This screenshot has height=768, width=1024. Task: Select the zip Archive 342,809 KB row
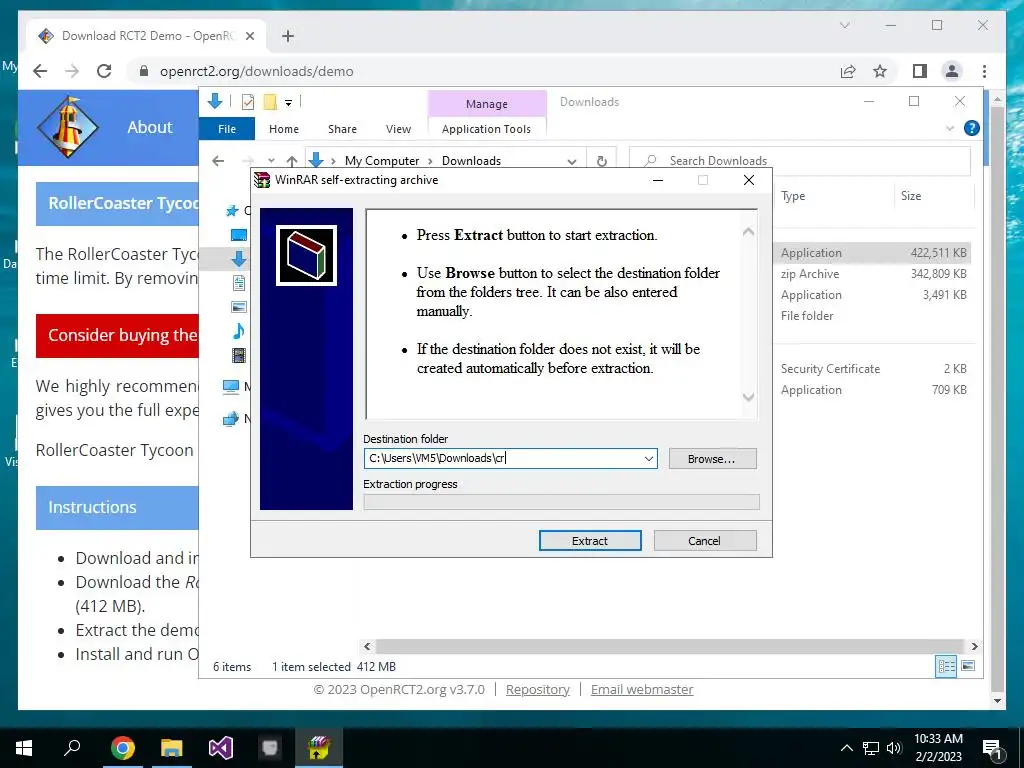pos(873,274)
